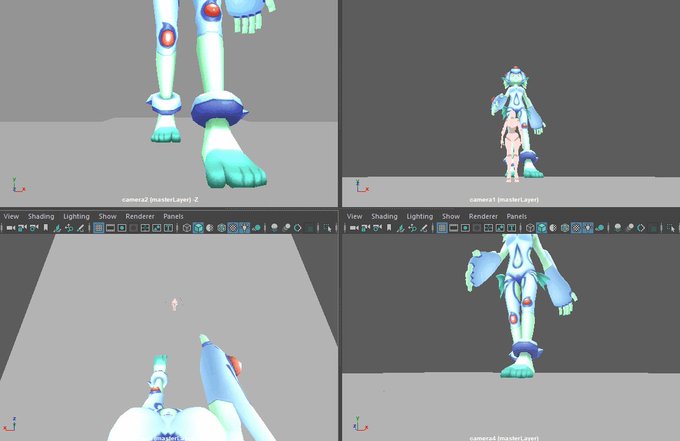Toggle Grid display in left viewport toolbar

[x=99, y=228]
